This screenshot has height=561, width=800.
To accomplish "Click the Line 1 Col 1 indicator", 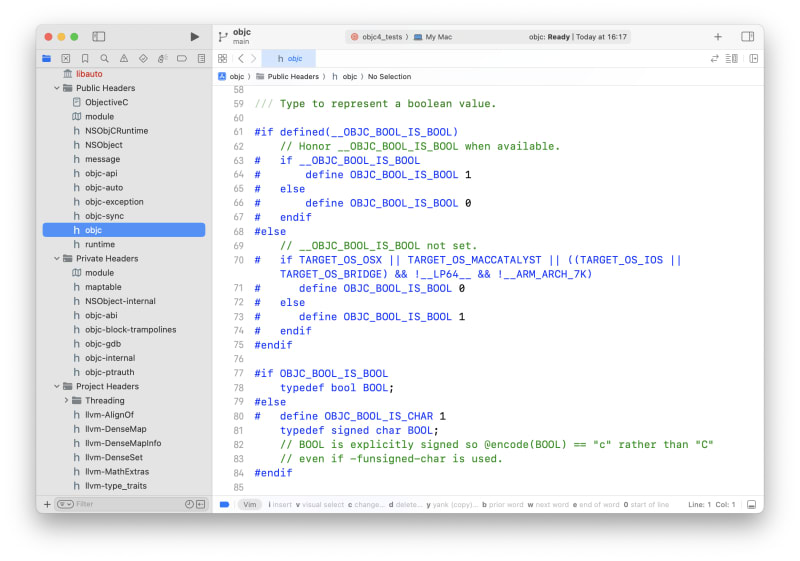I will click(x=712, y=505).
